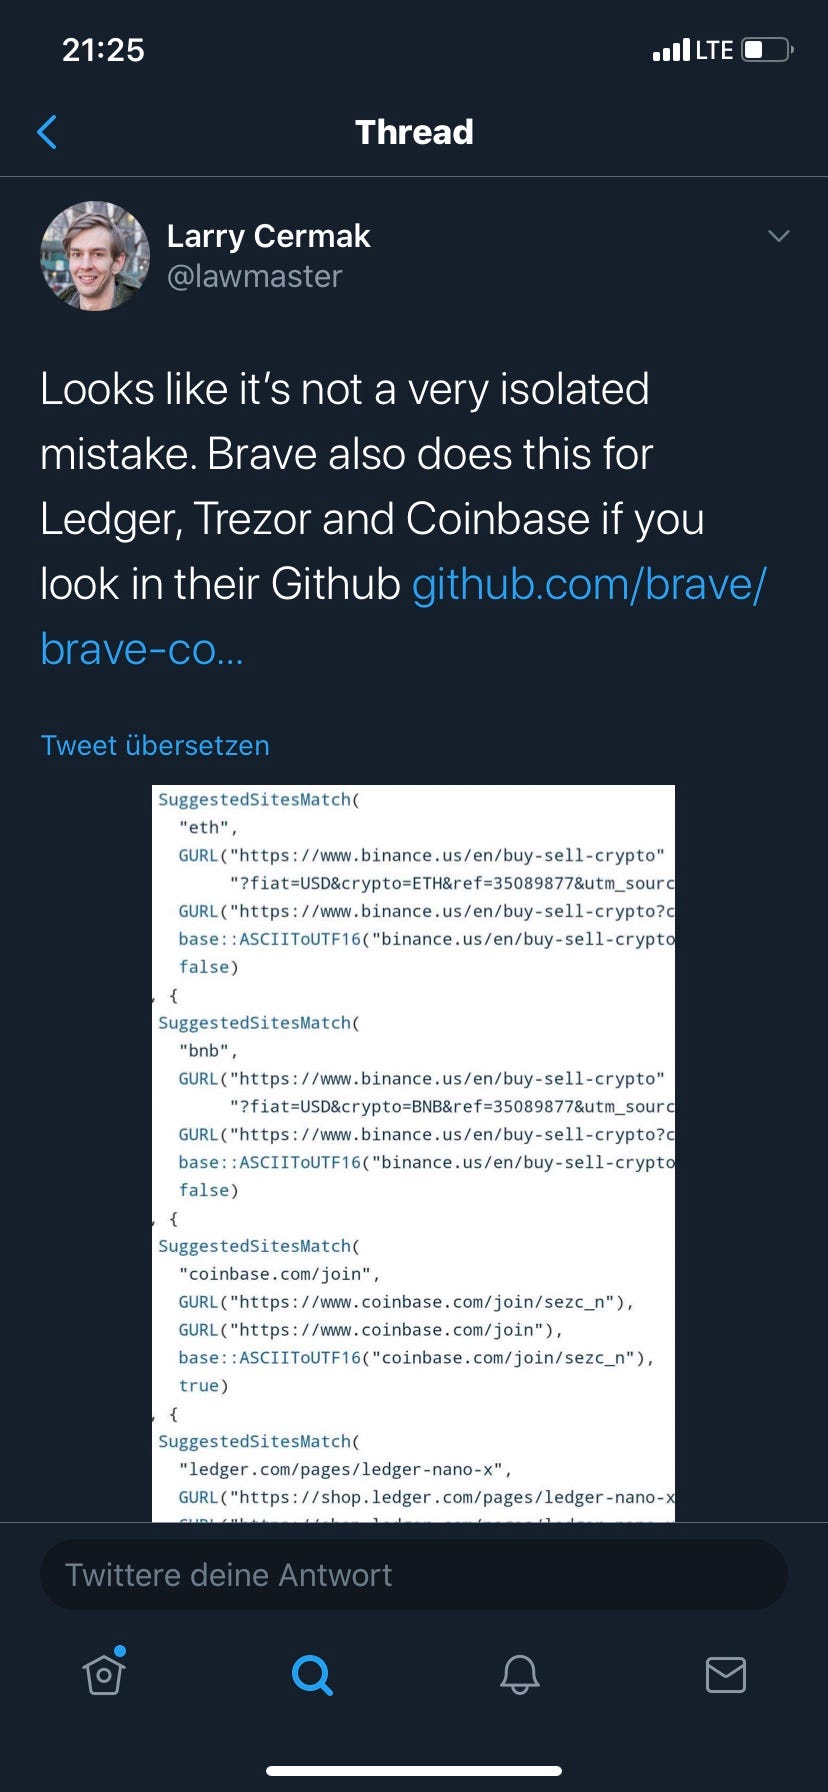828x1792 pixels.
Task: Open the Notifications bell icon
Action: pos(519,1675)
